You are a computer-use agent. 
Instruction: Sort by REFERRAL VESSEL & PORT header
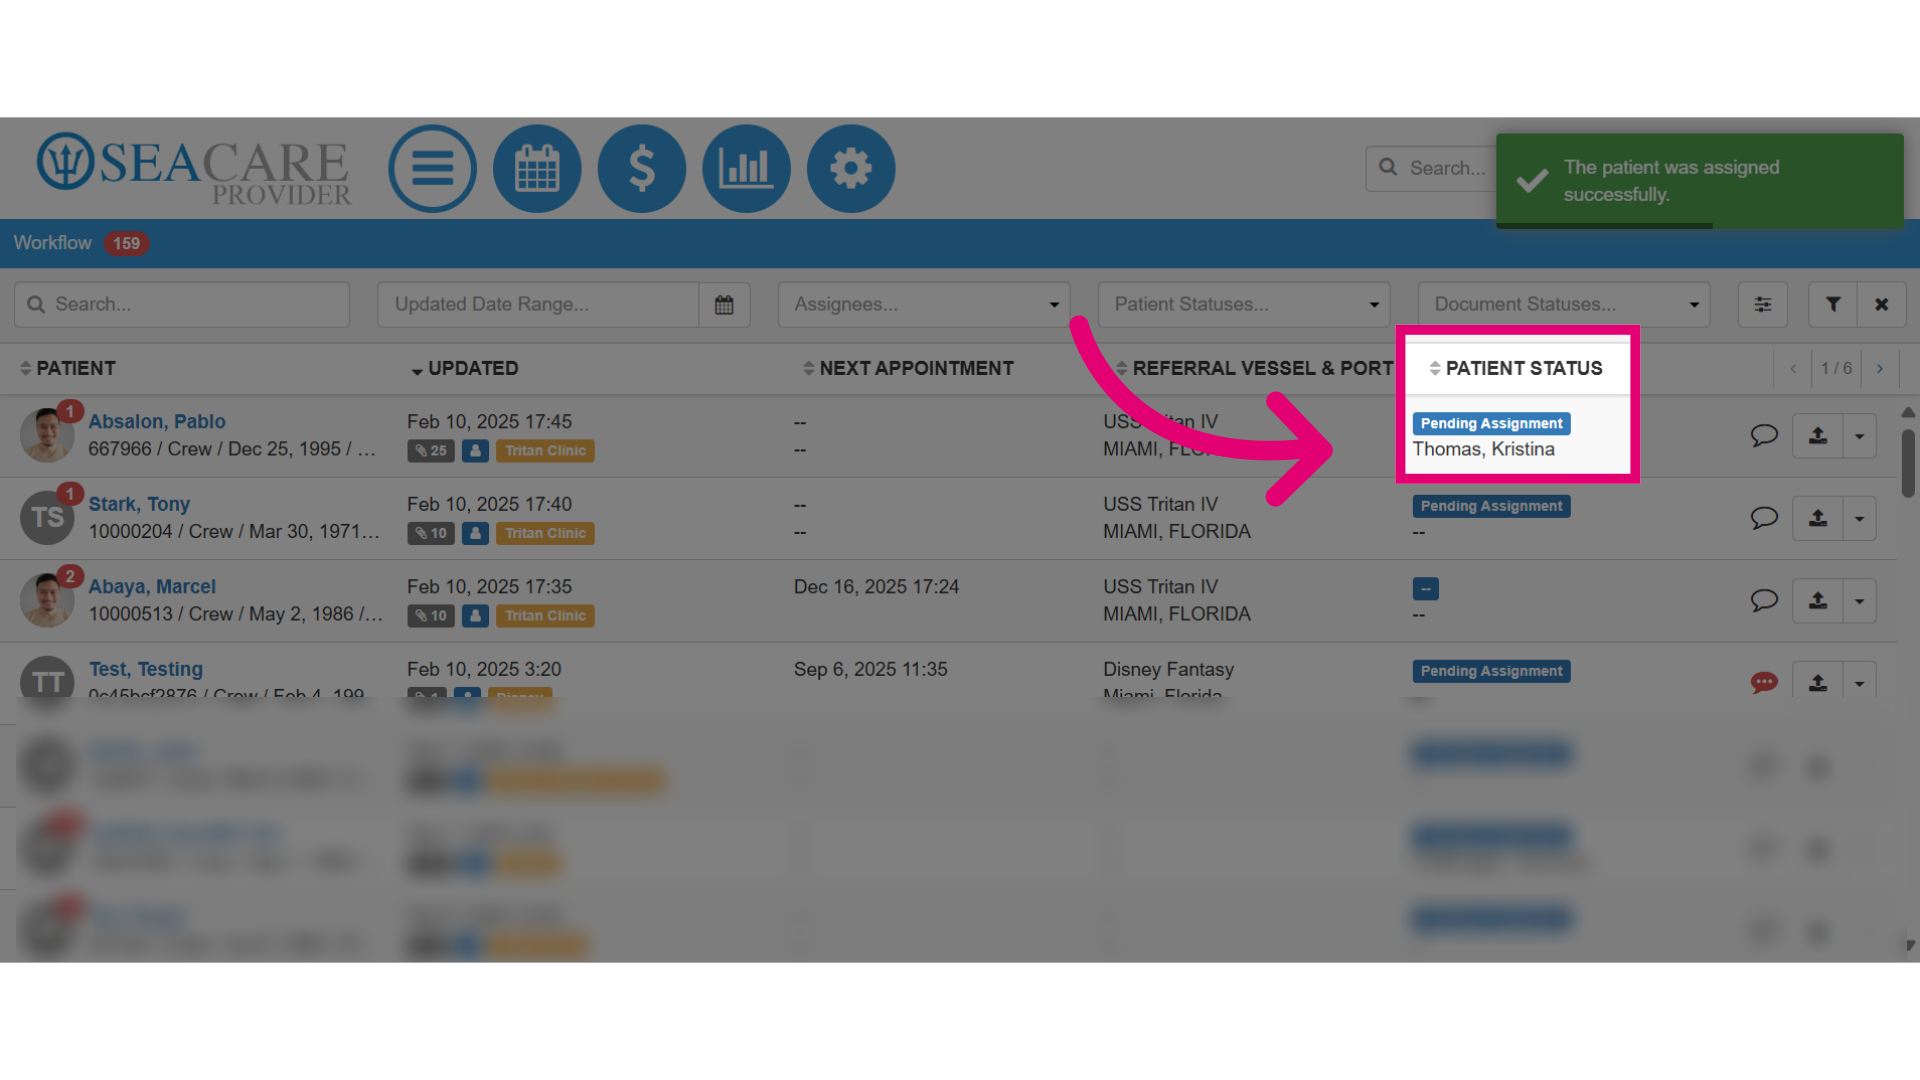pos(1254,368)
